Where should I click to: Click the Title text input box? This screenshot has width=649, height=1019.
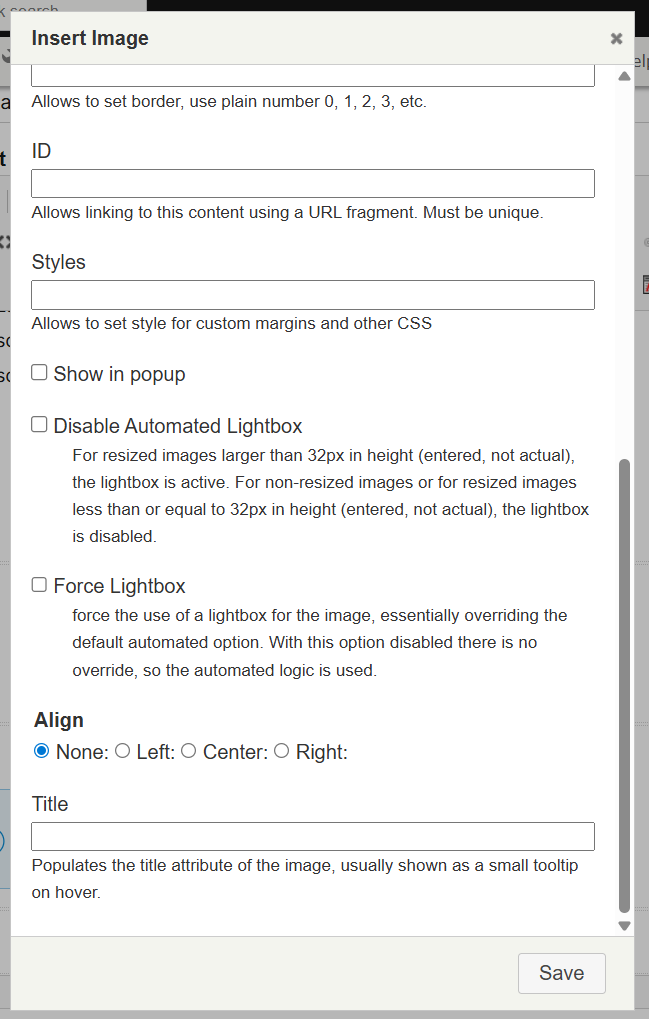click(x=313, y=836)
